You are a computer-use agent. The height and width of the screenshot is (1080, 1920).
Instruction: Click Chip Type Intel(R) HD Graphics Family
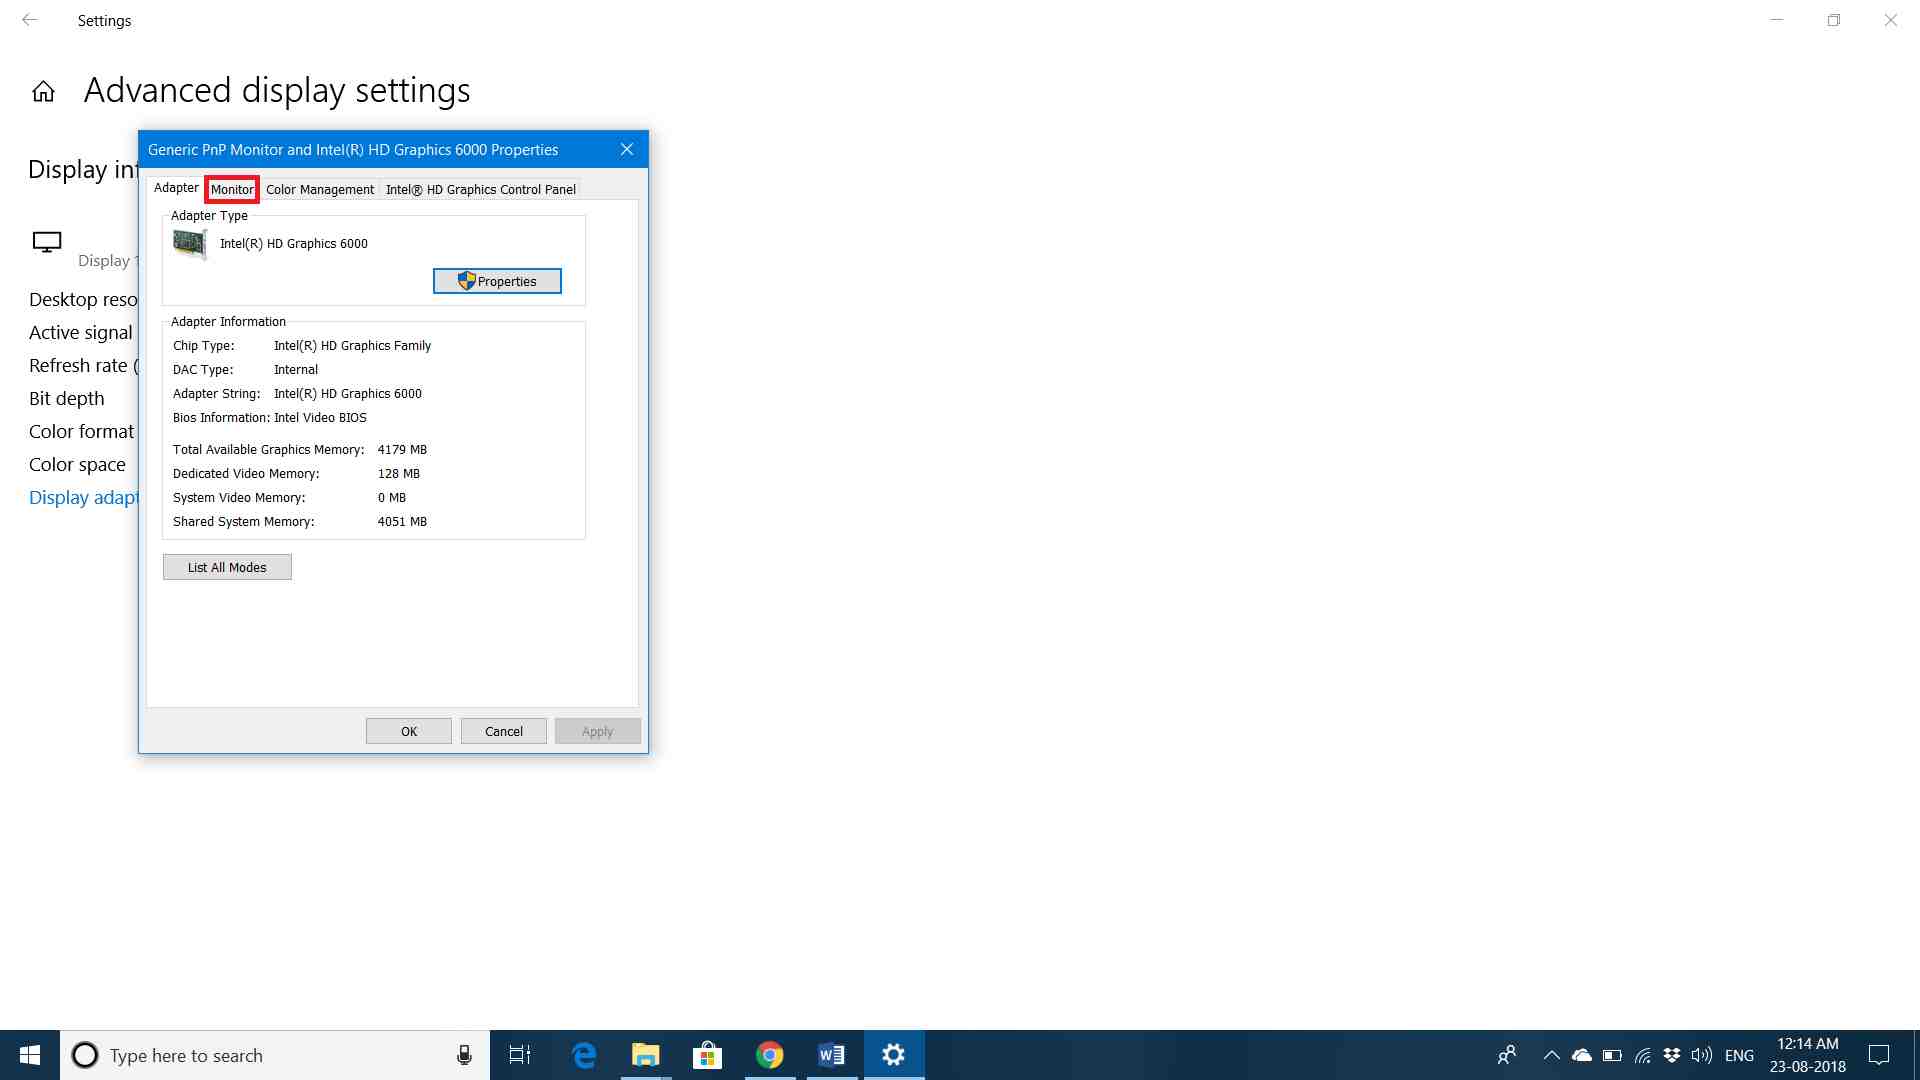(x=352, y=345)
